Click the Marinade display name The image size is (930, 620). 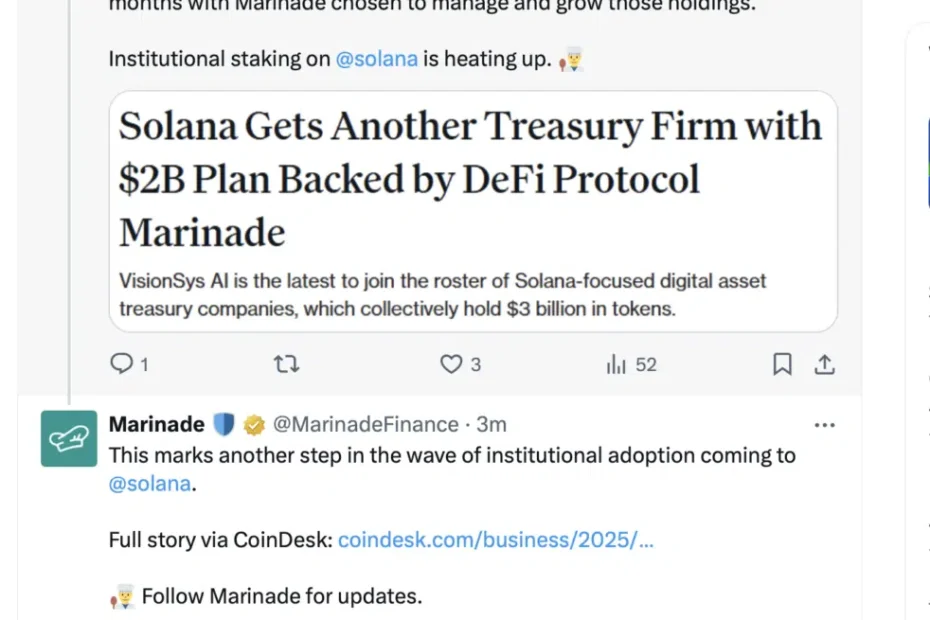coord(156,425)
